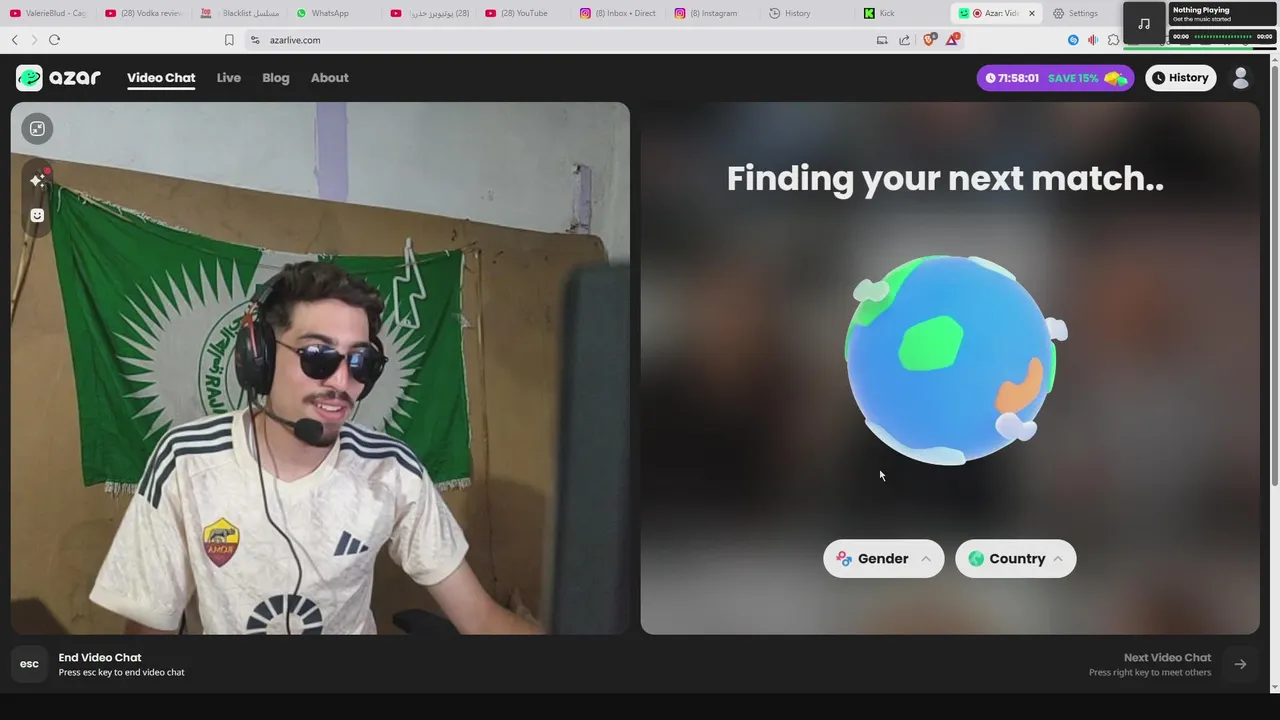This screenshot has width=1280, height=720.
Task: Click the 71:58:01 Save 15% offer banner
Action: coord(1056,78)
